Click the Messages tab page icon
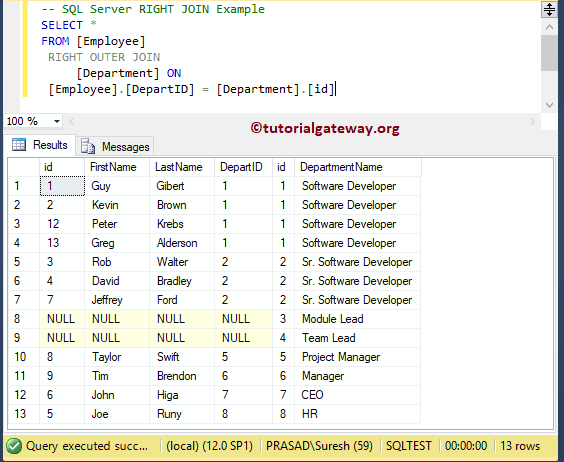 tap(88, 146)
